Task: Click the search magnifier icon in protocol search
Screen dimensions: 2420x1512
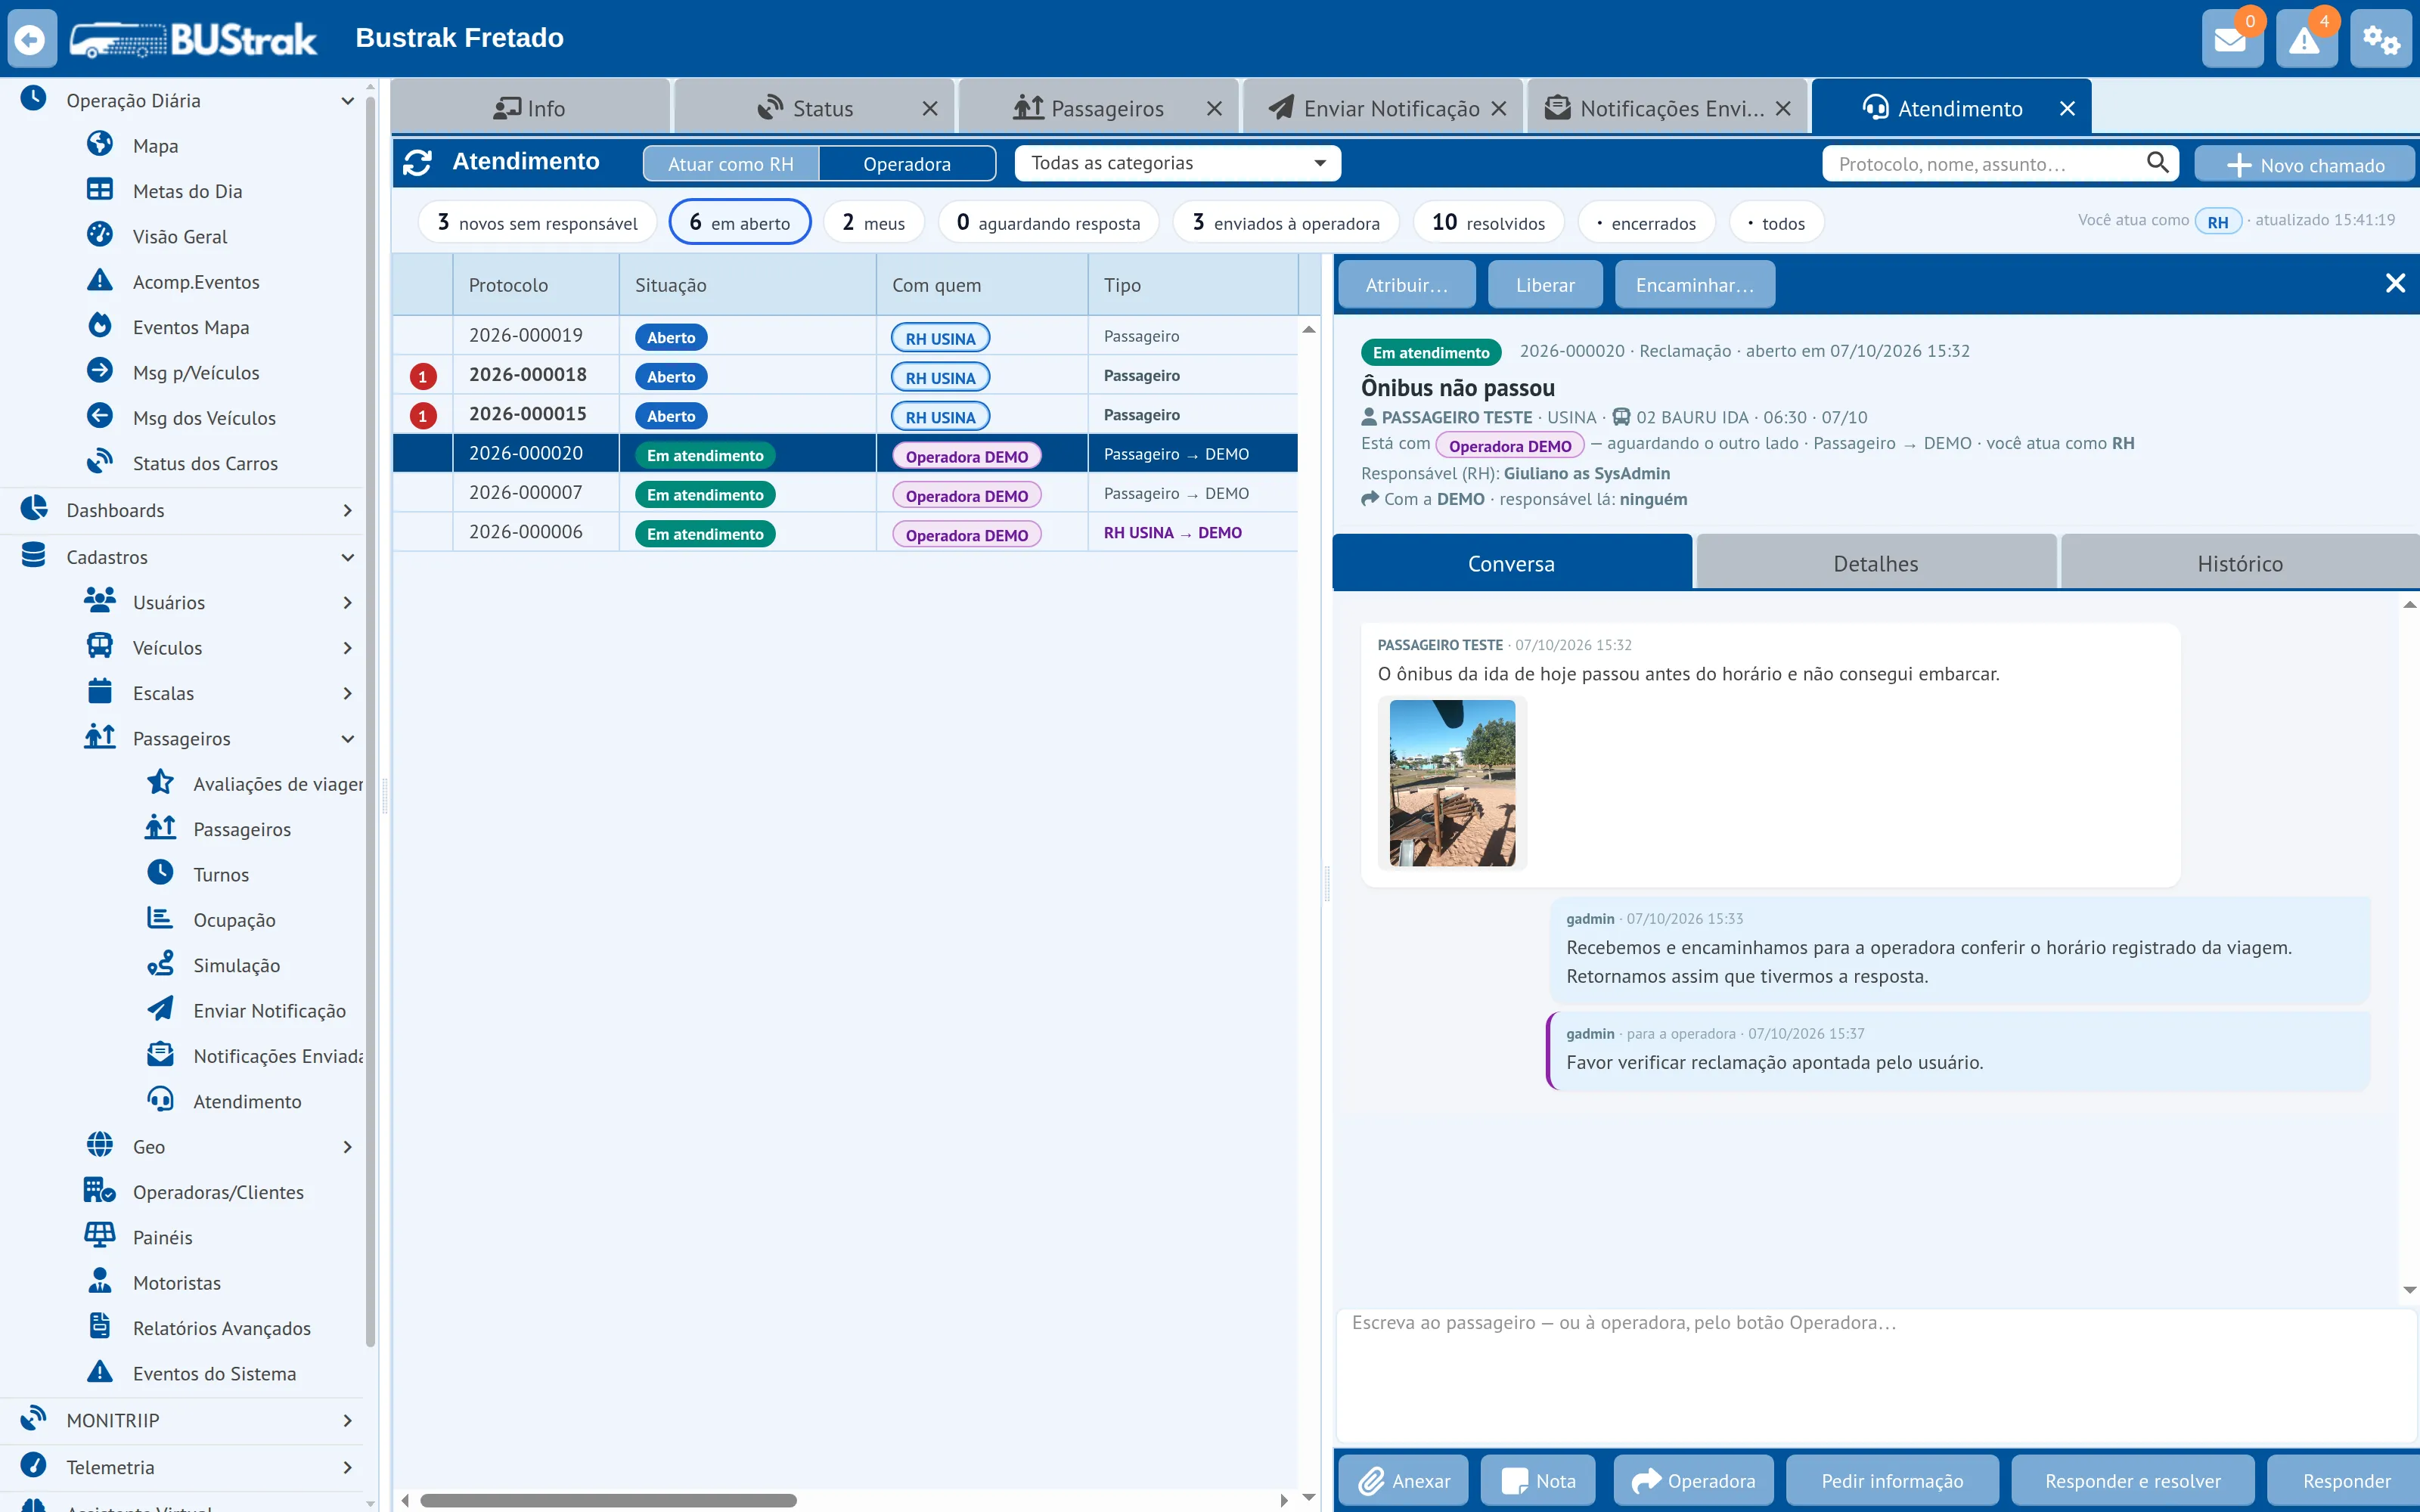Action: (2157, 162)
